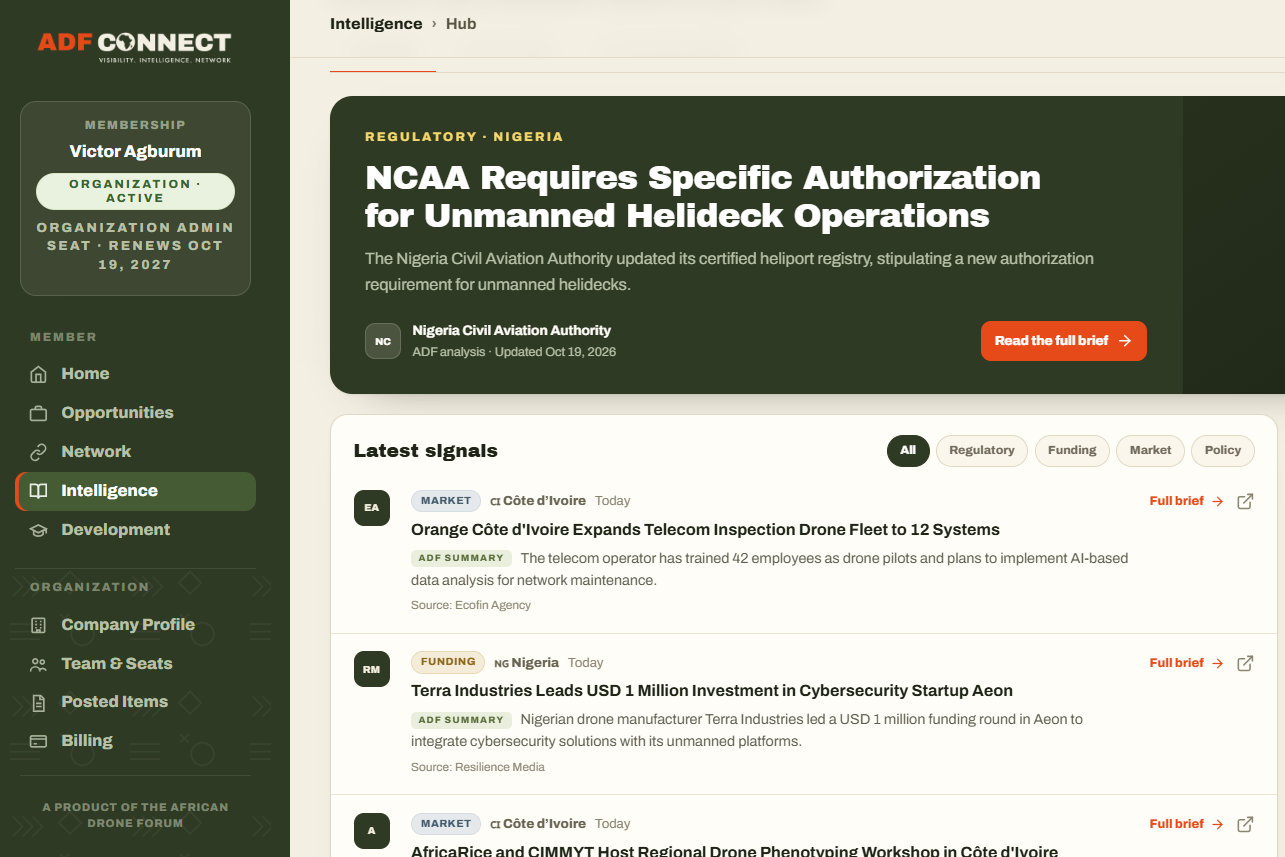
Task: Filter latest signals by Market
Action: point(1150,451)
